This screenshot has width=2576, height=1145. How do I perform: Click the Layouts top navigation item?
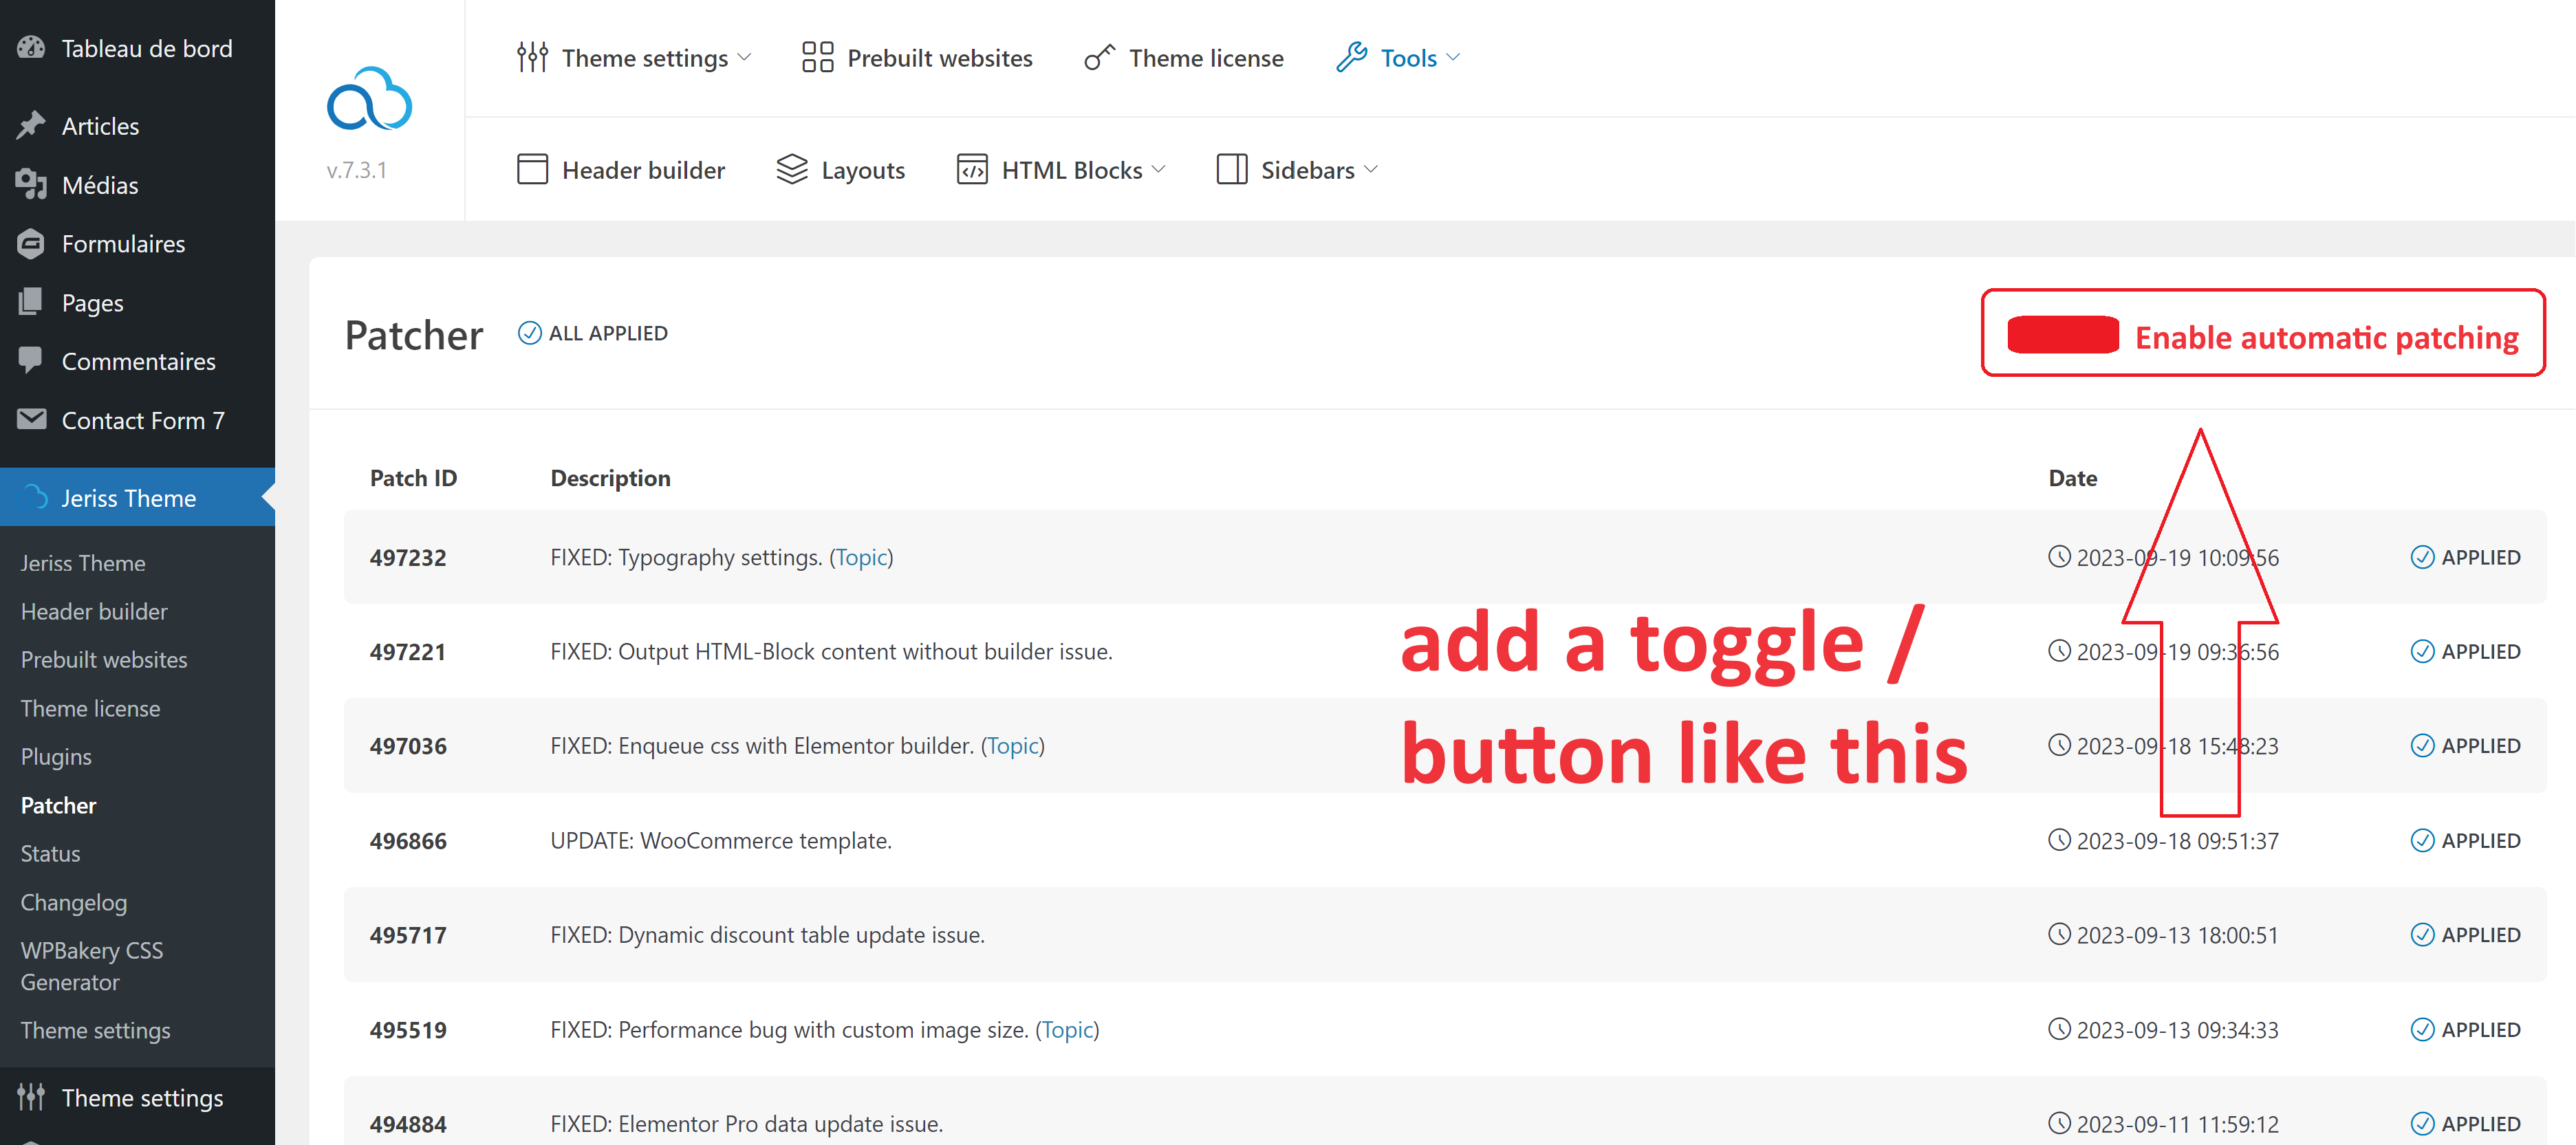(840, 169)
